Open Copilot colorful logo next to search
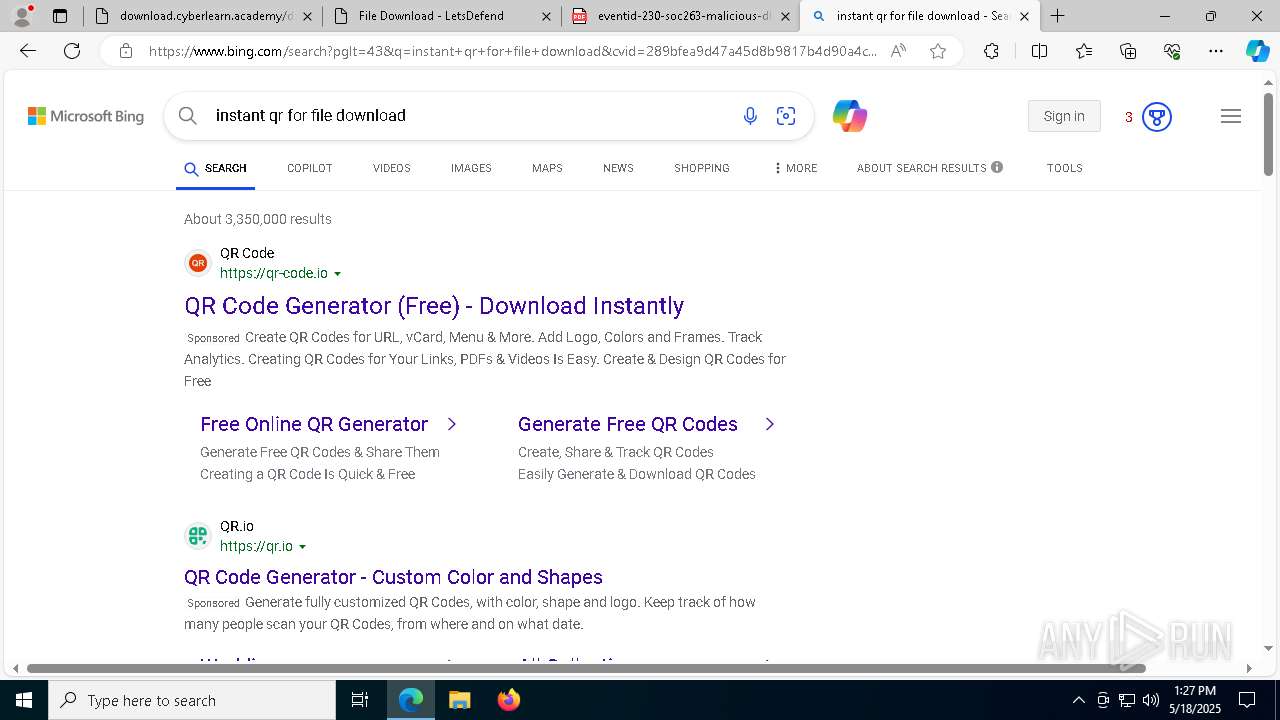This screenshot has height=720, width=1280. click(x=850, y=116)
